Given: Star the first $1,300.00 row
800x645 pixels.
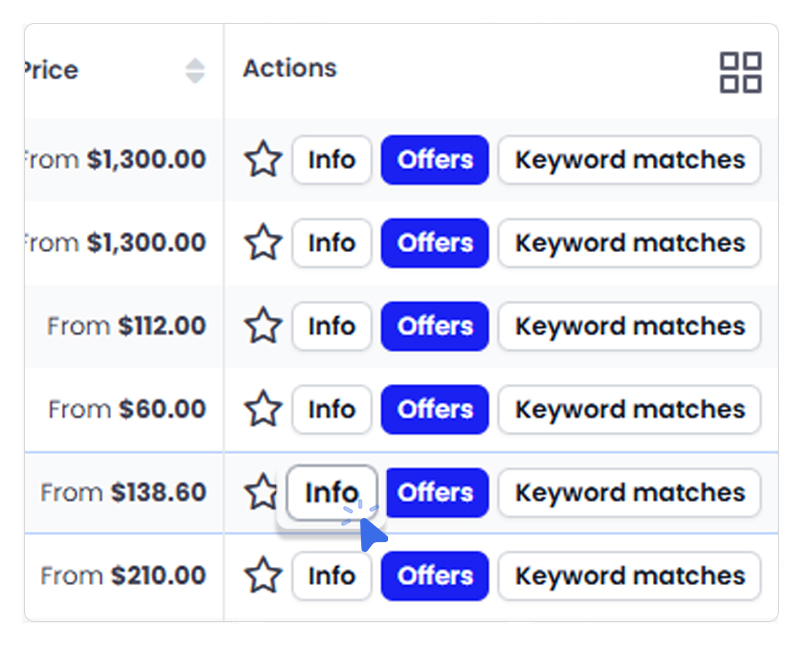Looking at the screenshot, I should point(263,160).
